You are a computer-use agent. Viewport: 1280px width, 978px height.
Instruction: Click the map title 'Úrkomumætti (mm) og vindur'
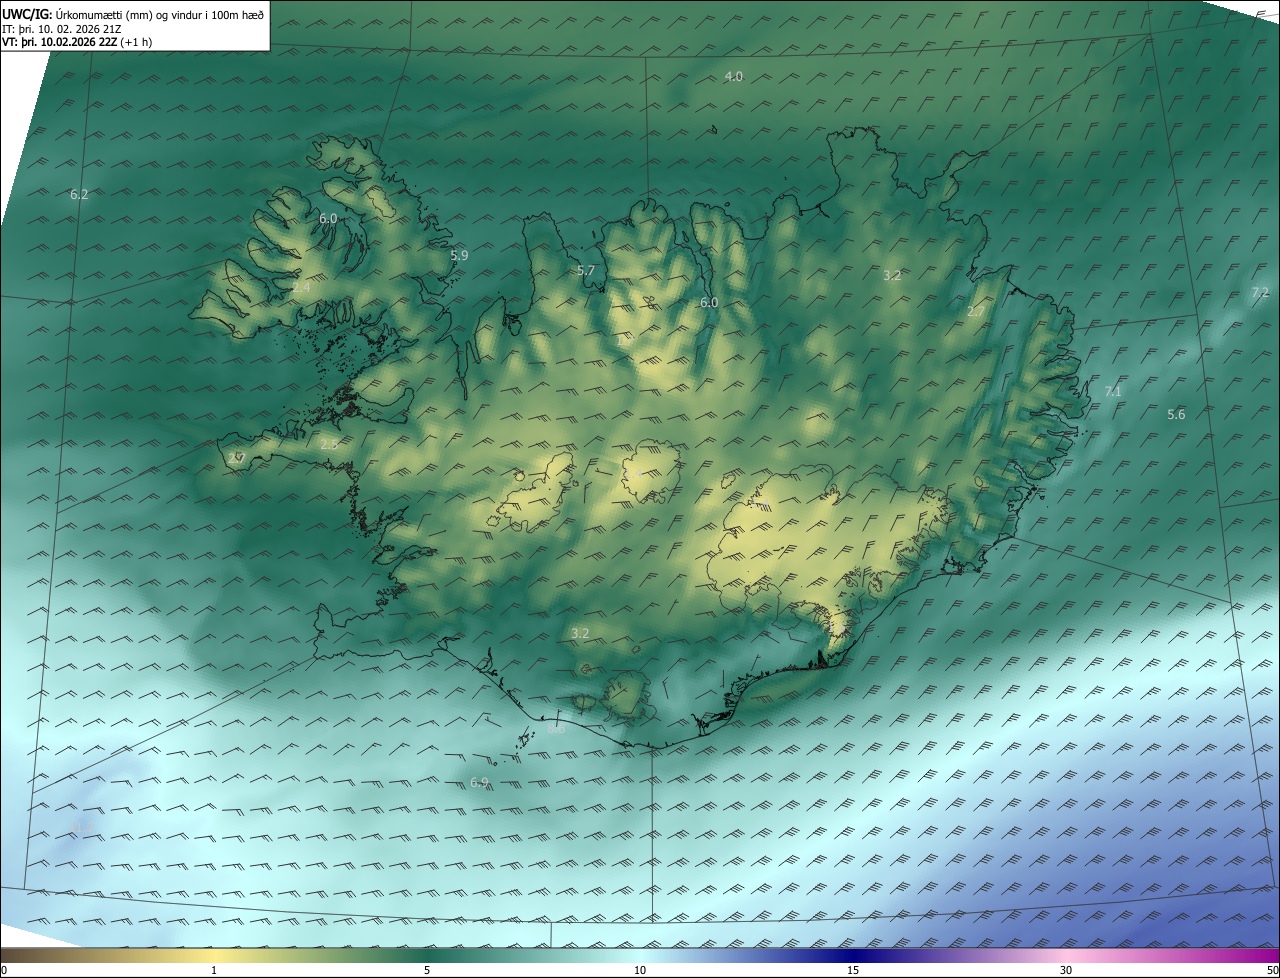point(159,14)
